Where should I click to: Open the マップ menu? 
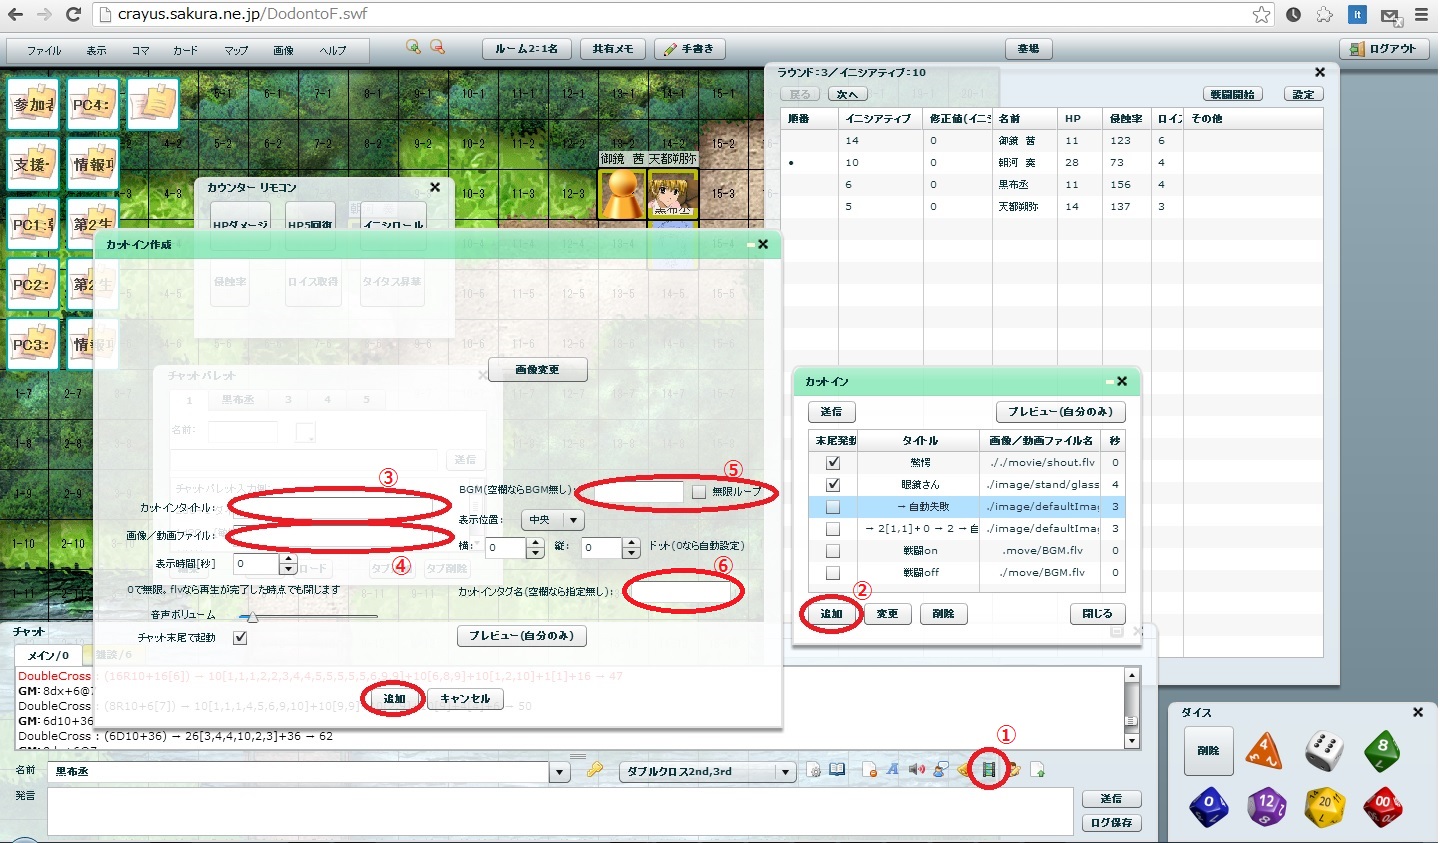click(x=236, y=50)
